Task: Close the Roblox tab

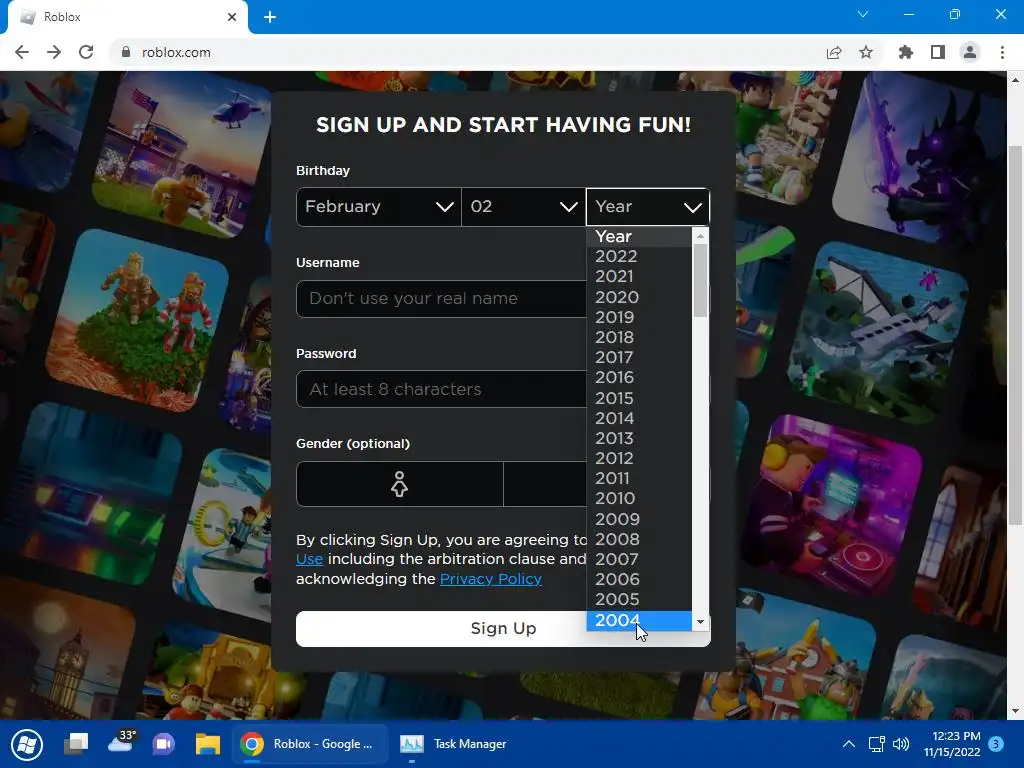Action: (232, 17)
